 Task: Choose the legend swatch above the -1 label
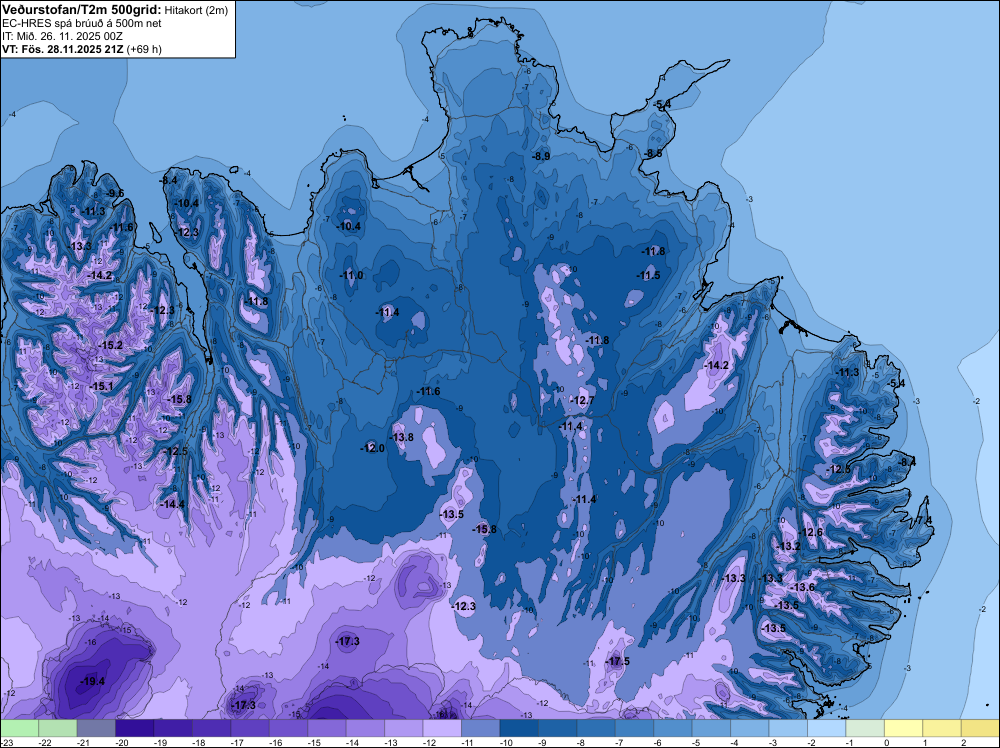coord(865,728)
